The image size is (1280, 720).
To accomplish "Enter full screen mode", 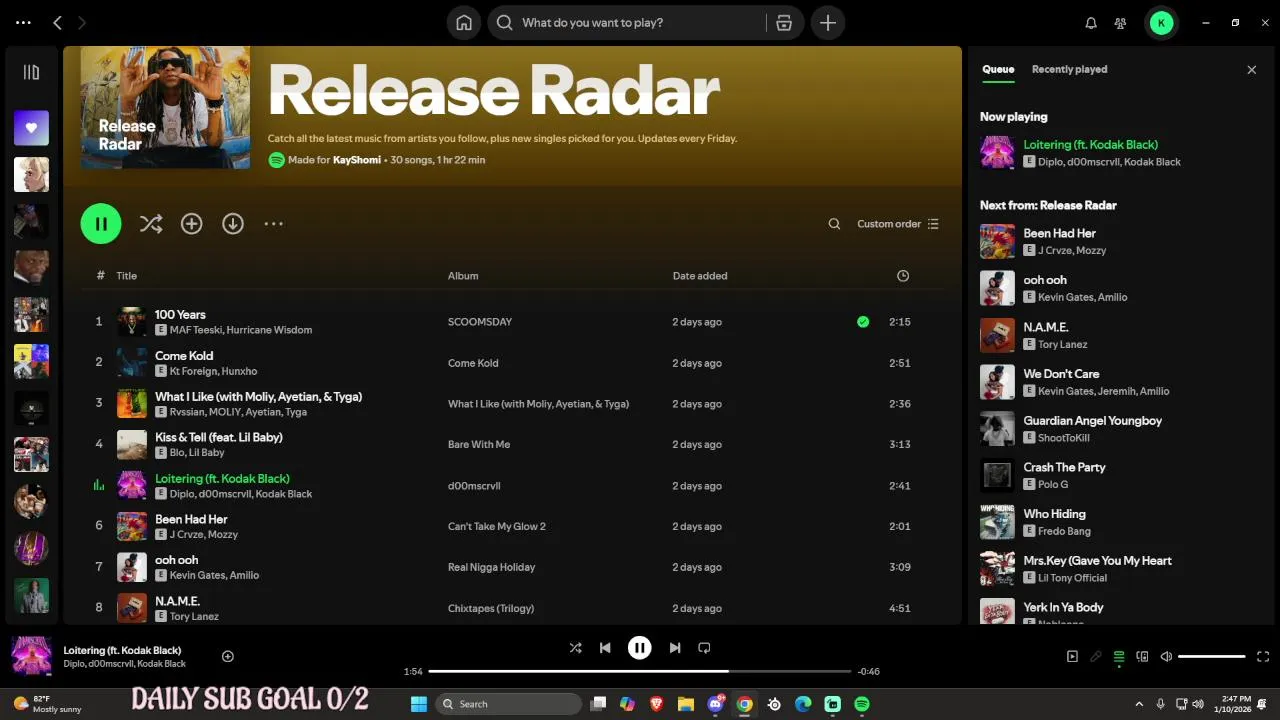I will click(x=1263, y=657).
